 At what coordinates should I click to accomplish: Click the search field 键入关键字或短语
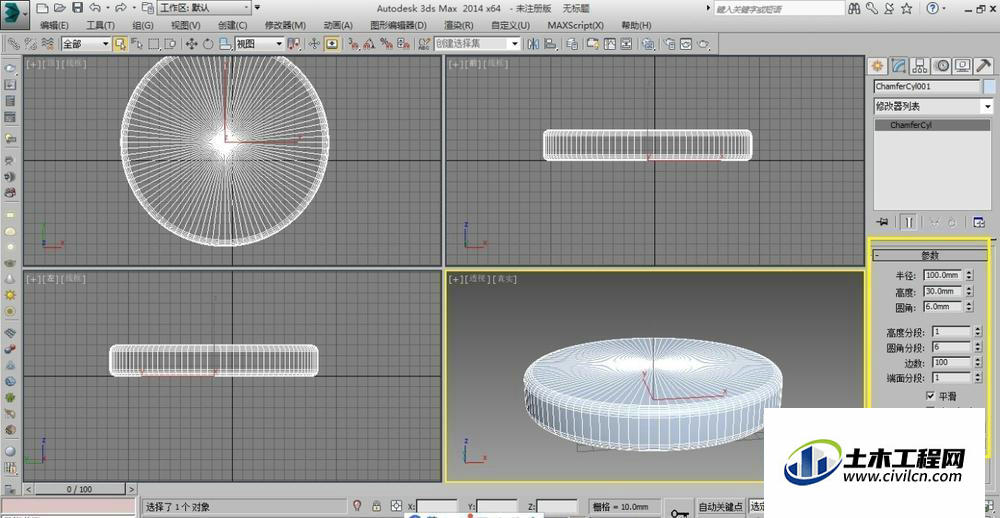click(x=778, y=9)
